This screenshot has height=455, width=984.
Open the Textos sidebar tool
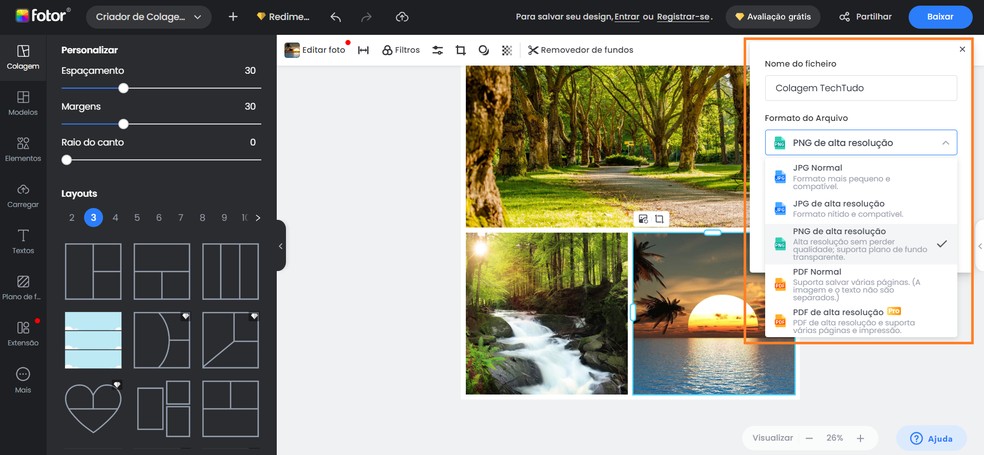pos(23,241)
